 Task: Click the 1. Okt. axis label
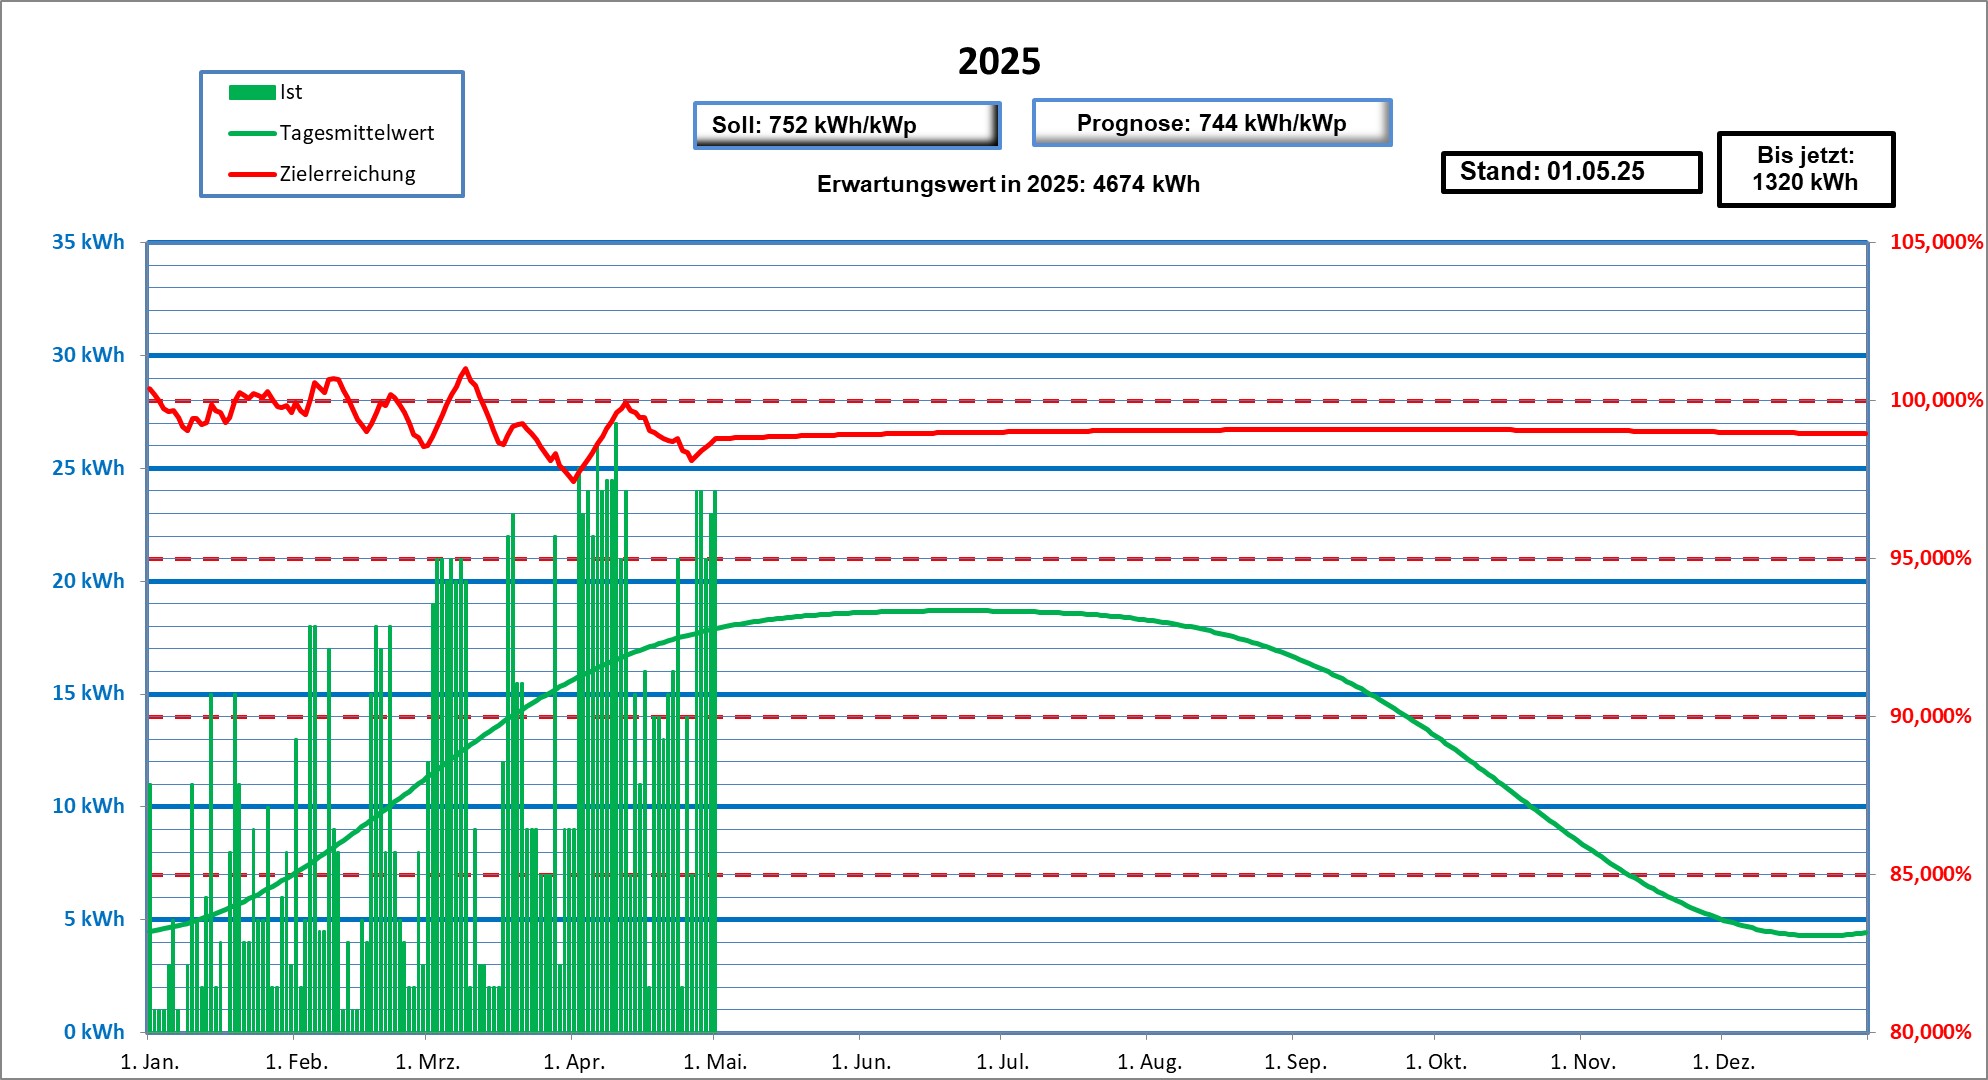click(1436, 1062)
